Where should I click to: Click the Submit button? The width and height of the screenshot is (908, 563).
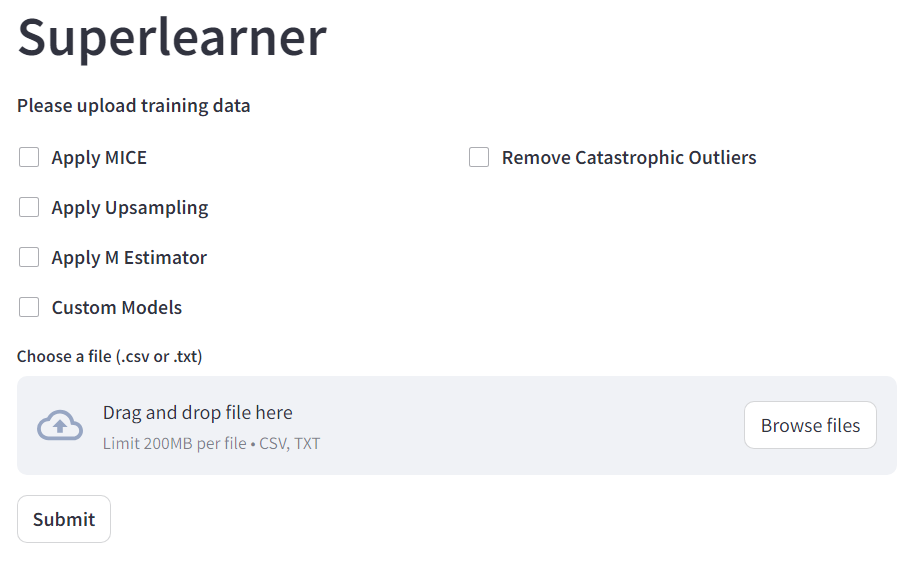pyautogui.click(x=64, y=519)
